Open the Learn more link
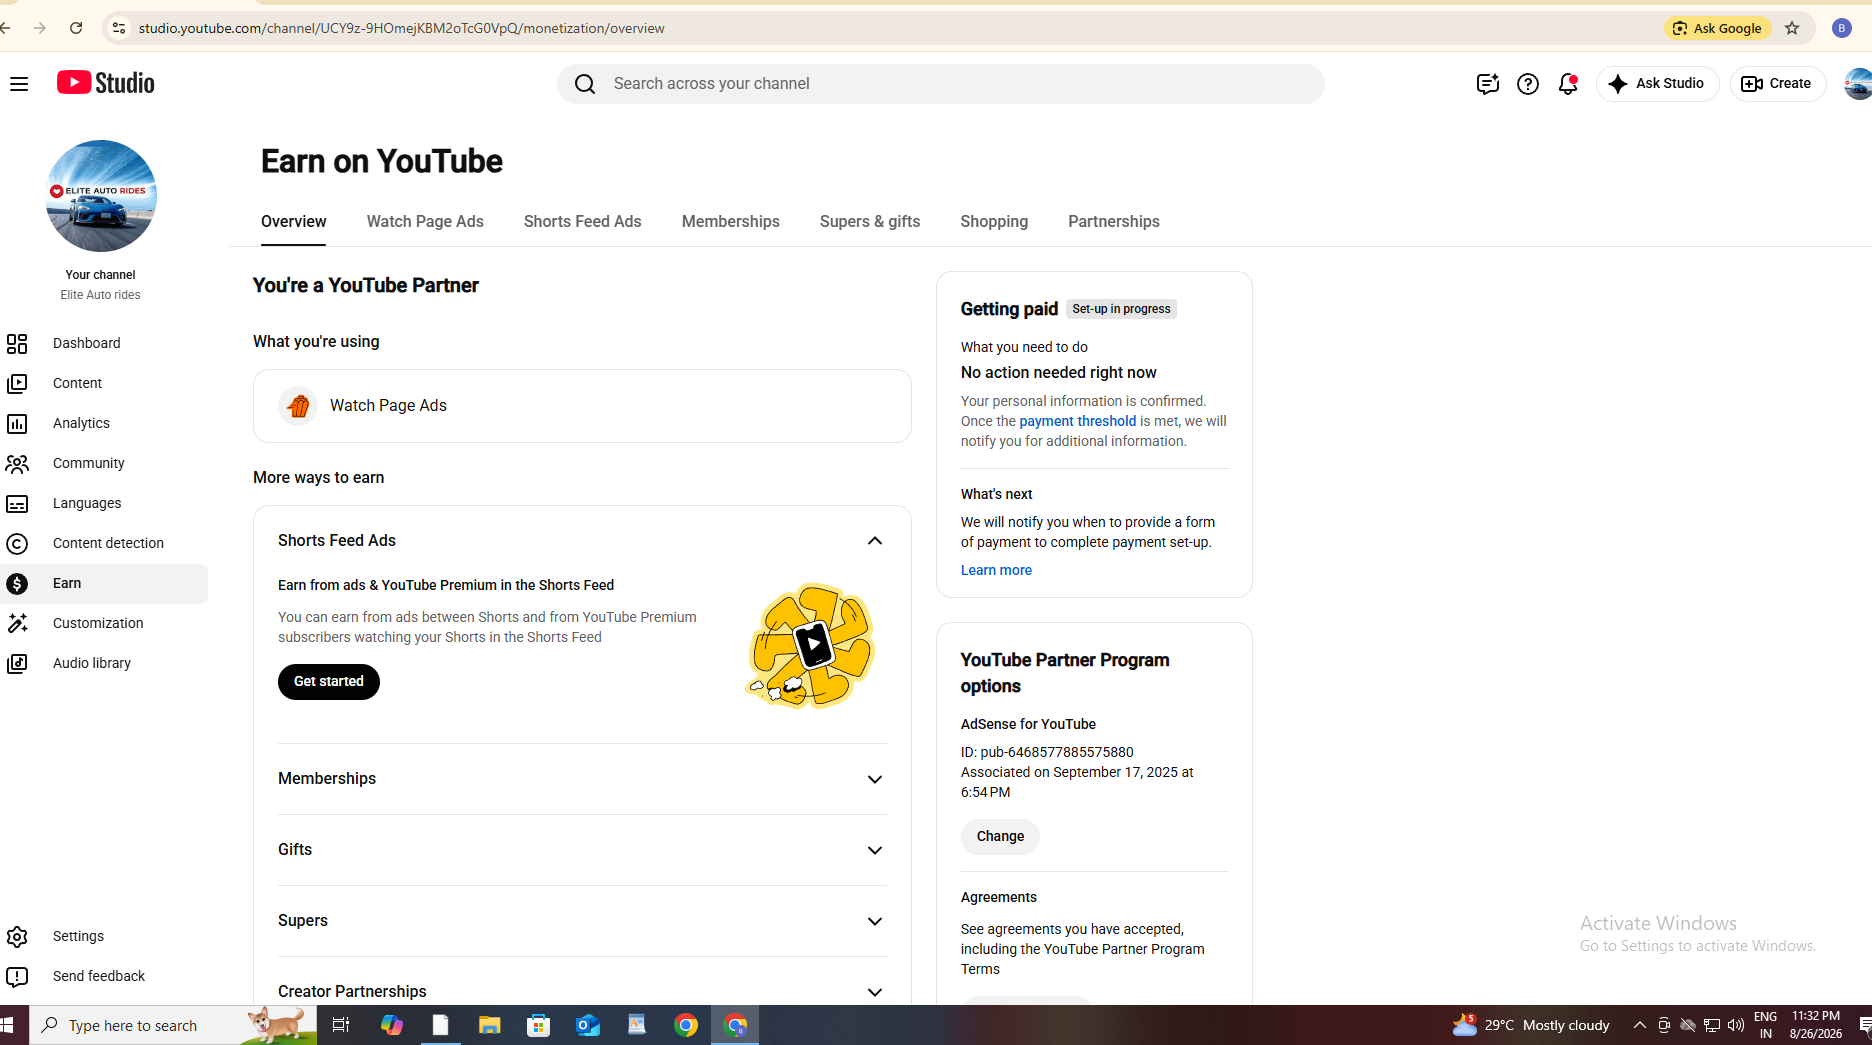The width and height of the screenshot is (1872, 1045). click(996, 571)
